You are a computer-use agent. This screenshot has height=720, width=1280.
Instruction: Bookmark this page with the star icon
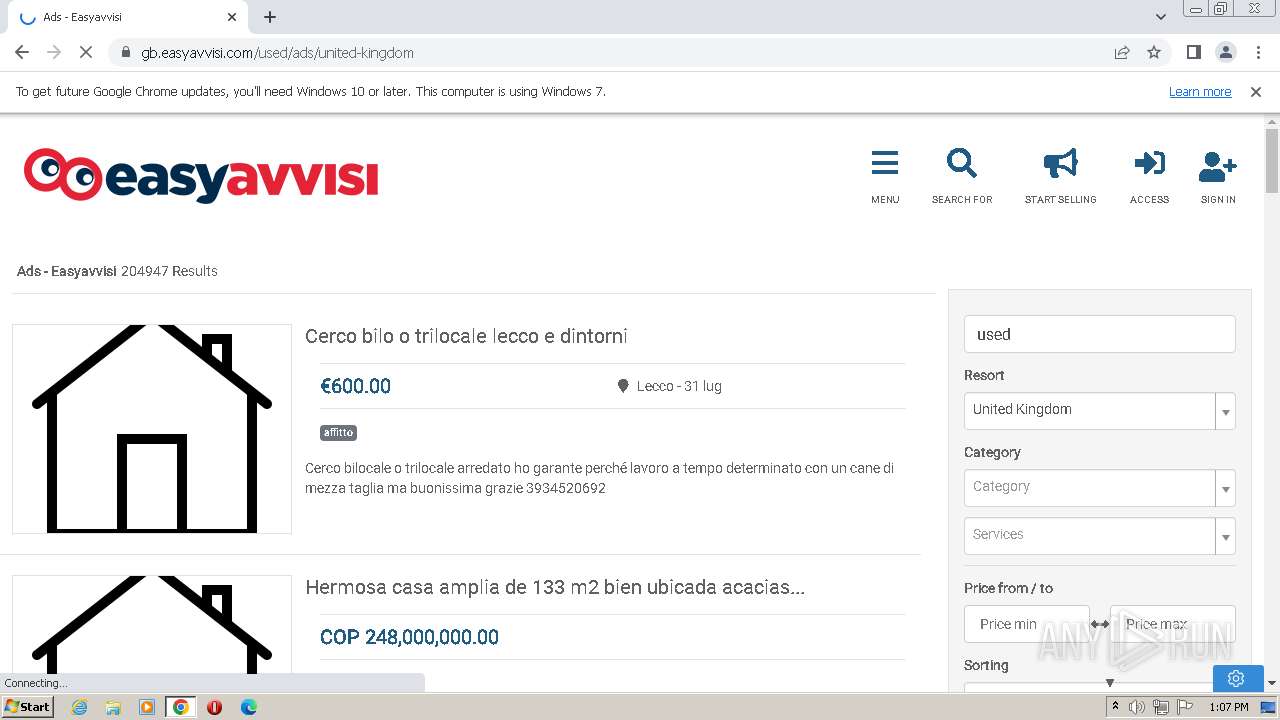point(1154,53)
